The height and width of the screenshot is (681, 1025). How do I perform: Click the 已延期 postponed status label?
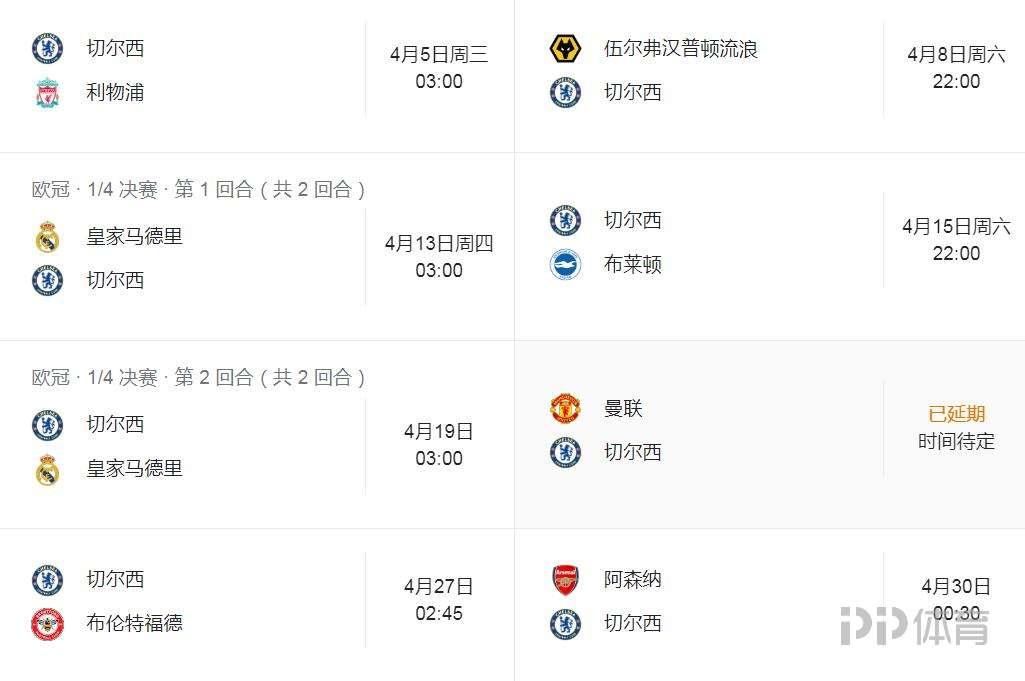pos(956,414)
